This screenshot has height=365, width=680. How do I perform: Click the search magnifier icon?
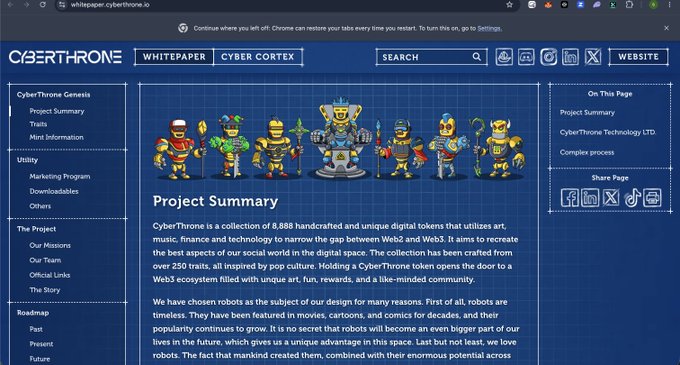[x=477, y=57]
